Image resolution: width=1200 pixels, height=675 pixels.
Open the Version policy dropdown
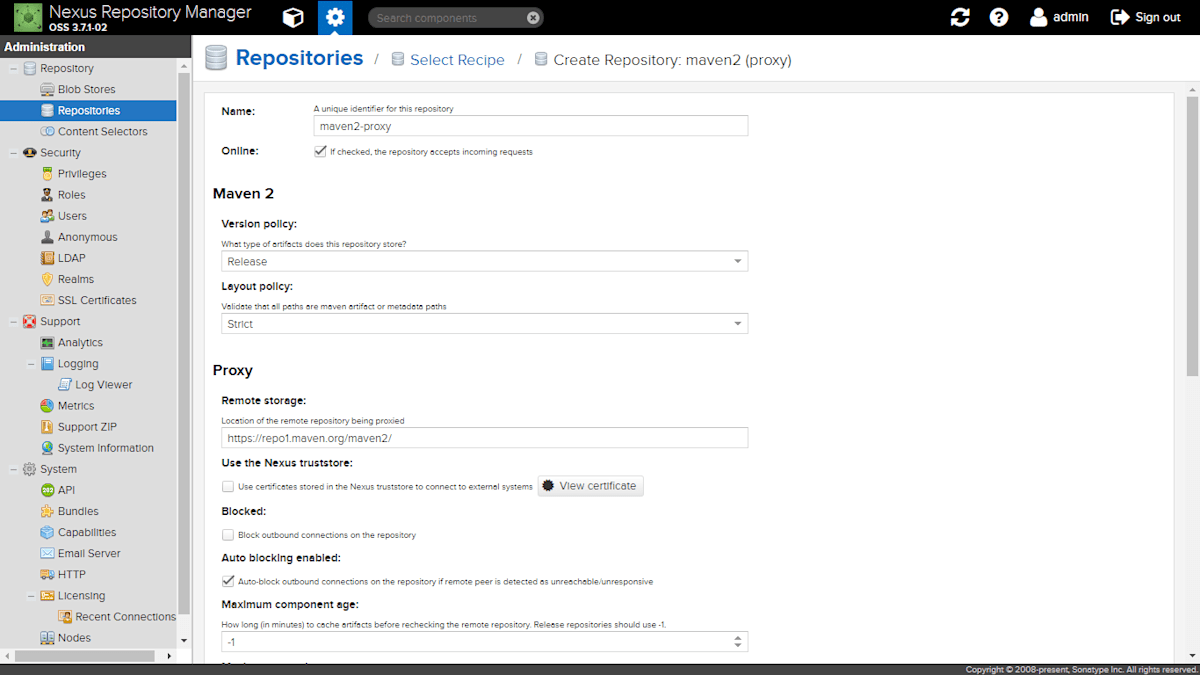[x=738, y=261]
